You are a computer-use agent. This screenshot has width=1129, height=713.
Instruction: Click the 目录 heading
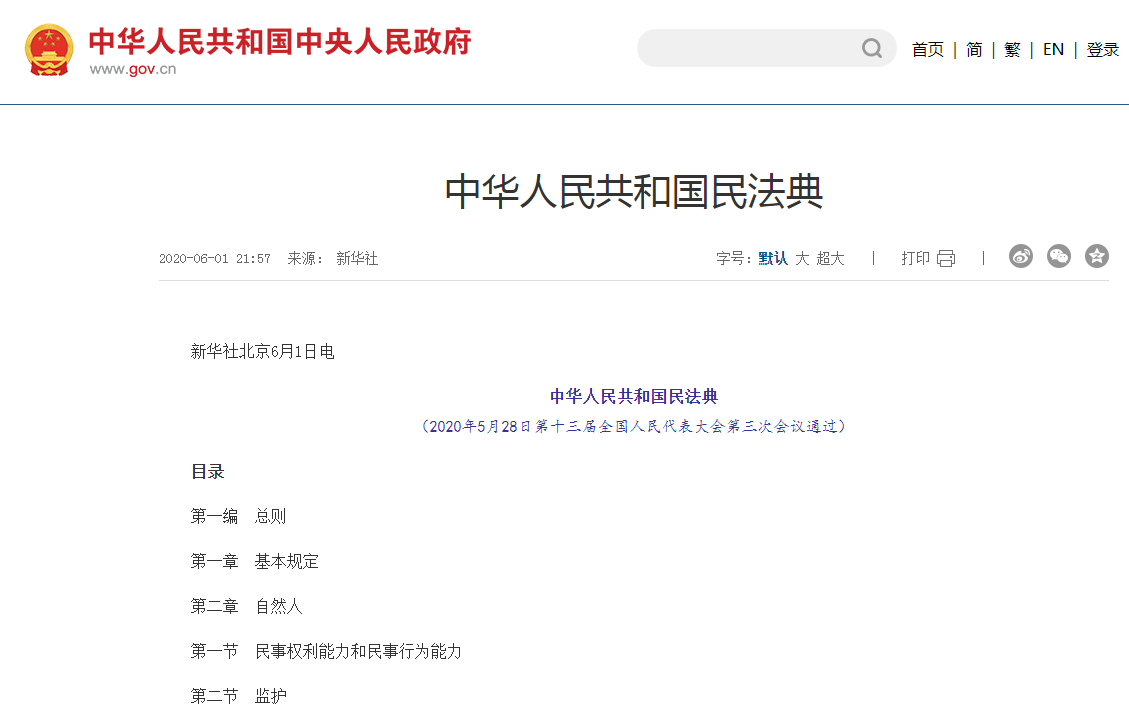click(207, 472)
